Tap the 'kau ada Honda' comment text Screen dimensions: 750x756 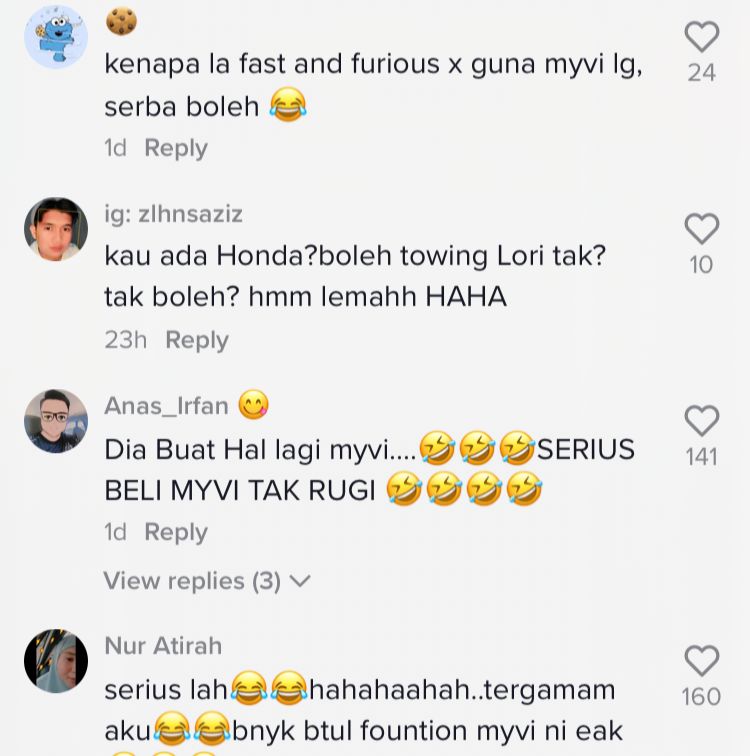point(355,276)
